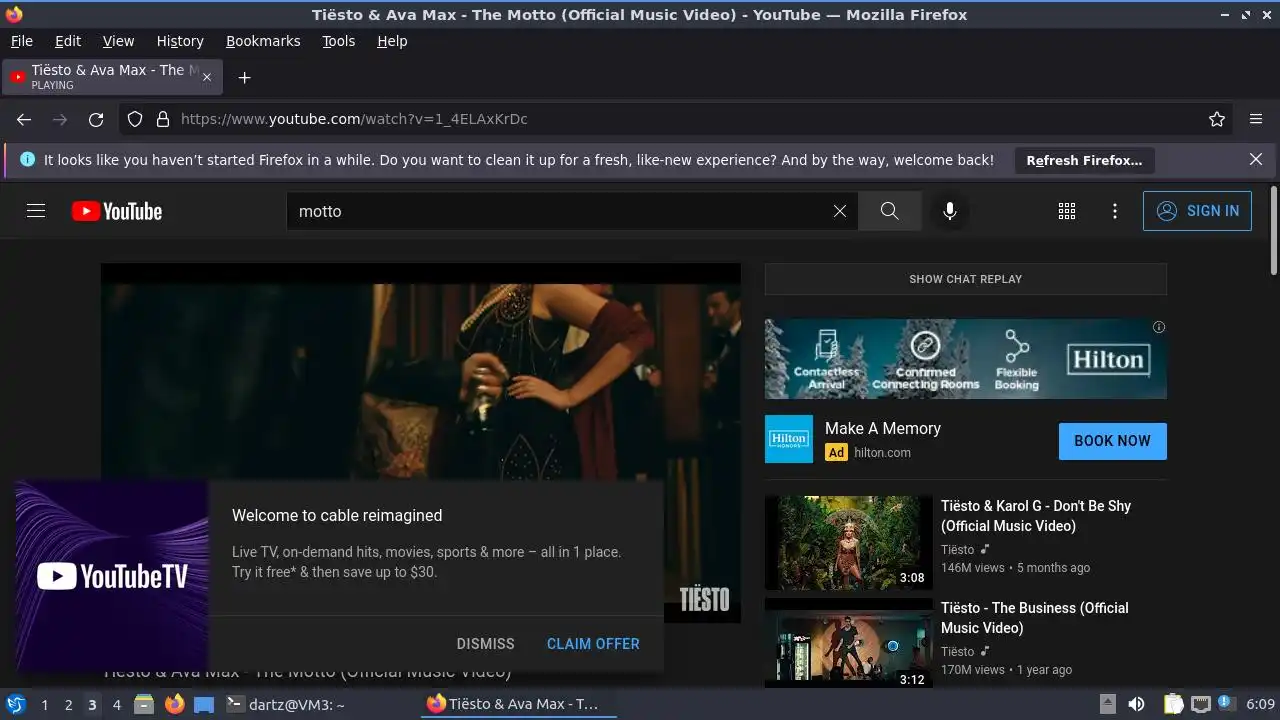The width and height of the screenshot is (1280, 720).
Task: Click the page vertical scrollbar
Action: [x=1273, y=230]
